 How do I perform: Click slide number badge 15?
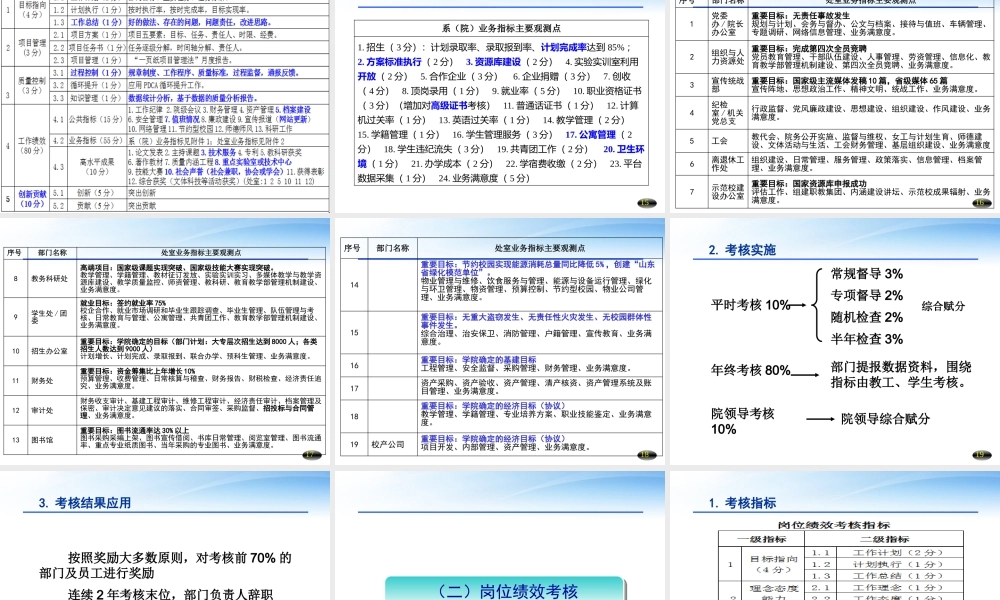tap(647, 203)
